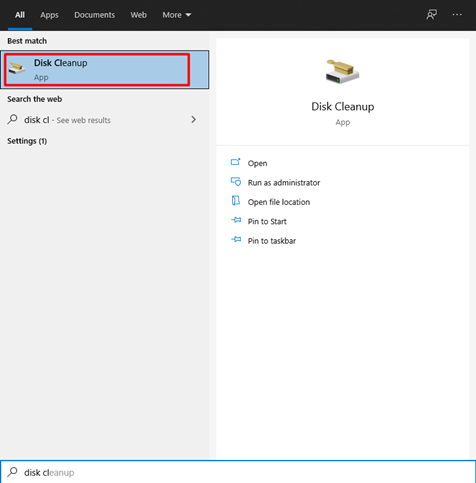Screen dimensions: 476x483
Task: Click the Open file location icon
Action: pyautogui.click(x=236, y=201)
